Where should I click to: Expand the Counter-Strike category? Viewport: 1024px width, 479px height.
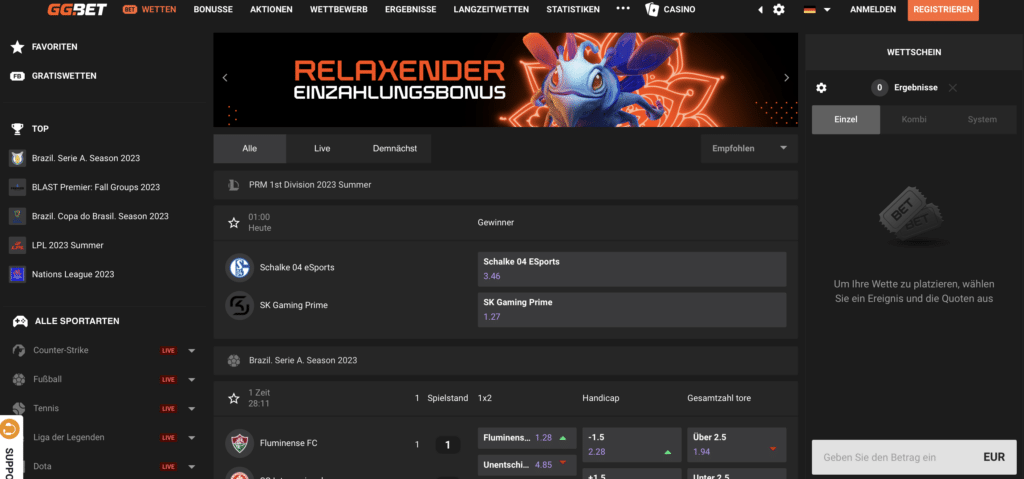click(191, 351)
